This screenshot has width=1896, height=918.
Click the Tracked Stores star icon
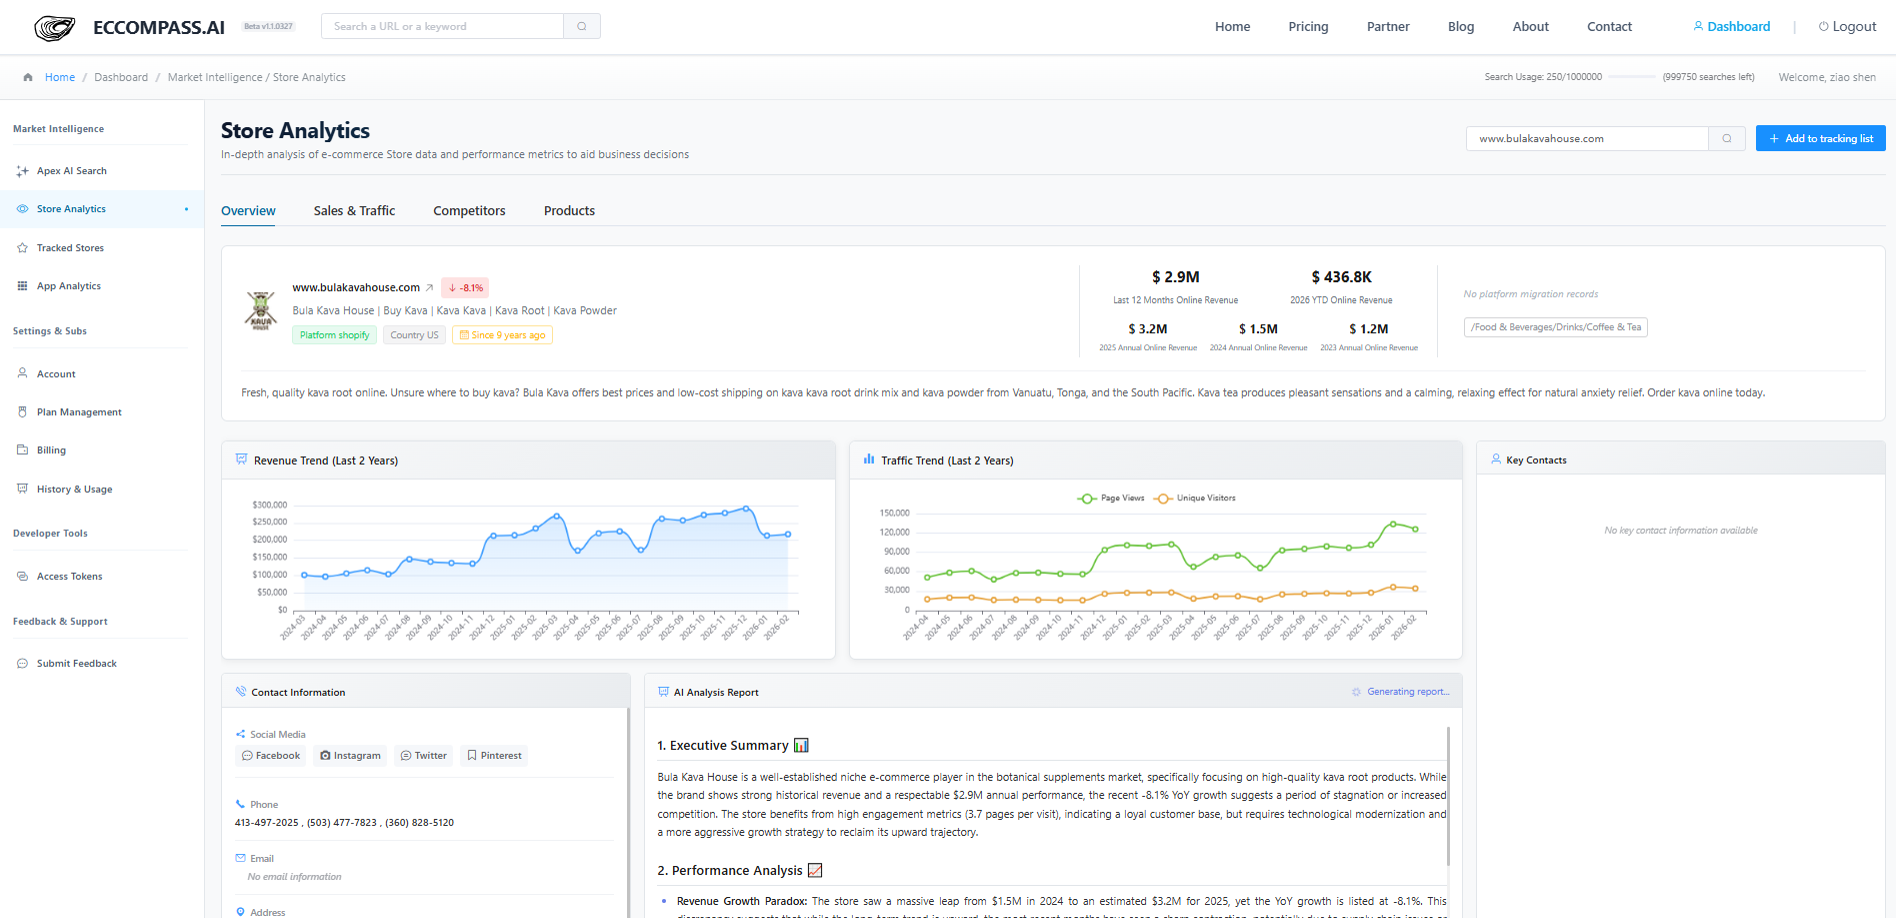point(22,248)
